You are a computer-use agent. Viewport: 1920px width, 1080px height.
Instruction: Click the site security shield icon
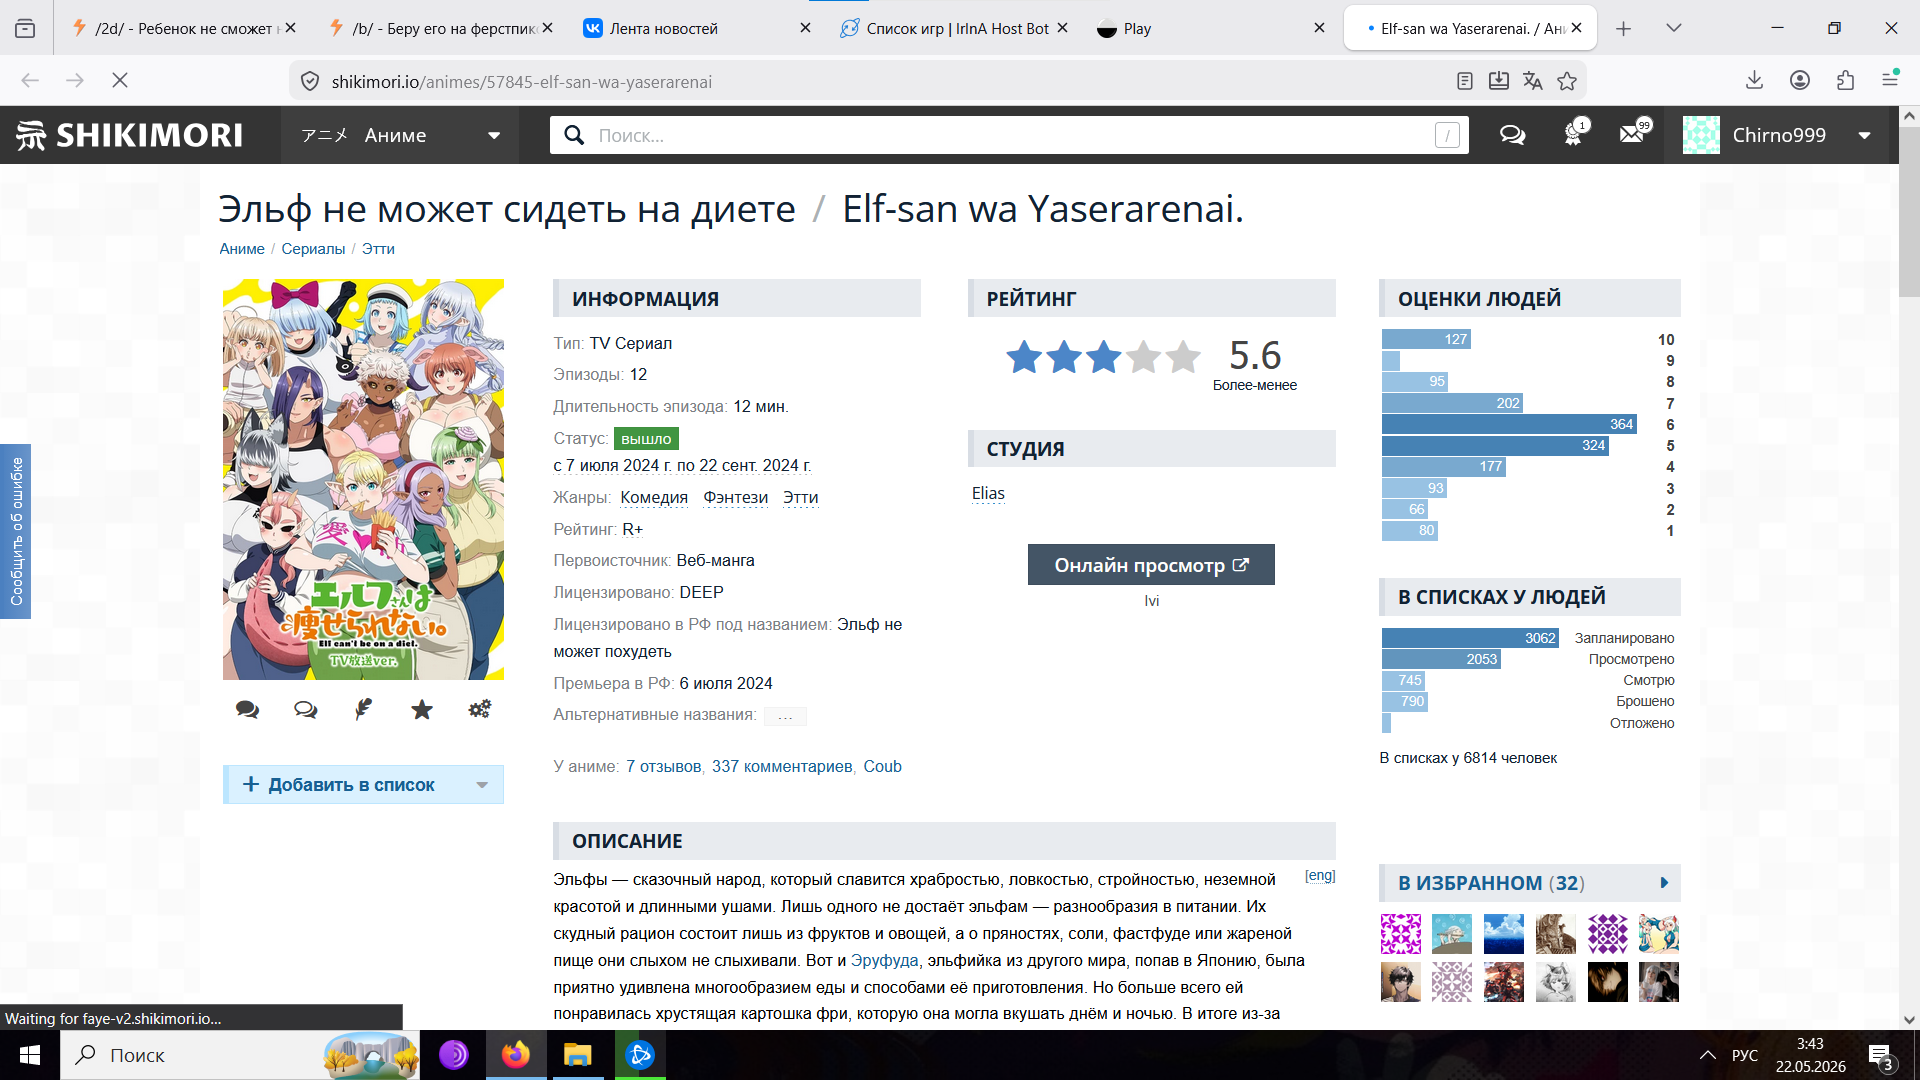coord(310,81)
